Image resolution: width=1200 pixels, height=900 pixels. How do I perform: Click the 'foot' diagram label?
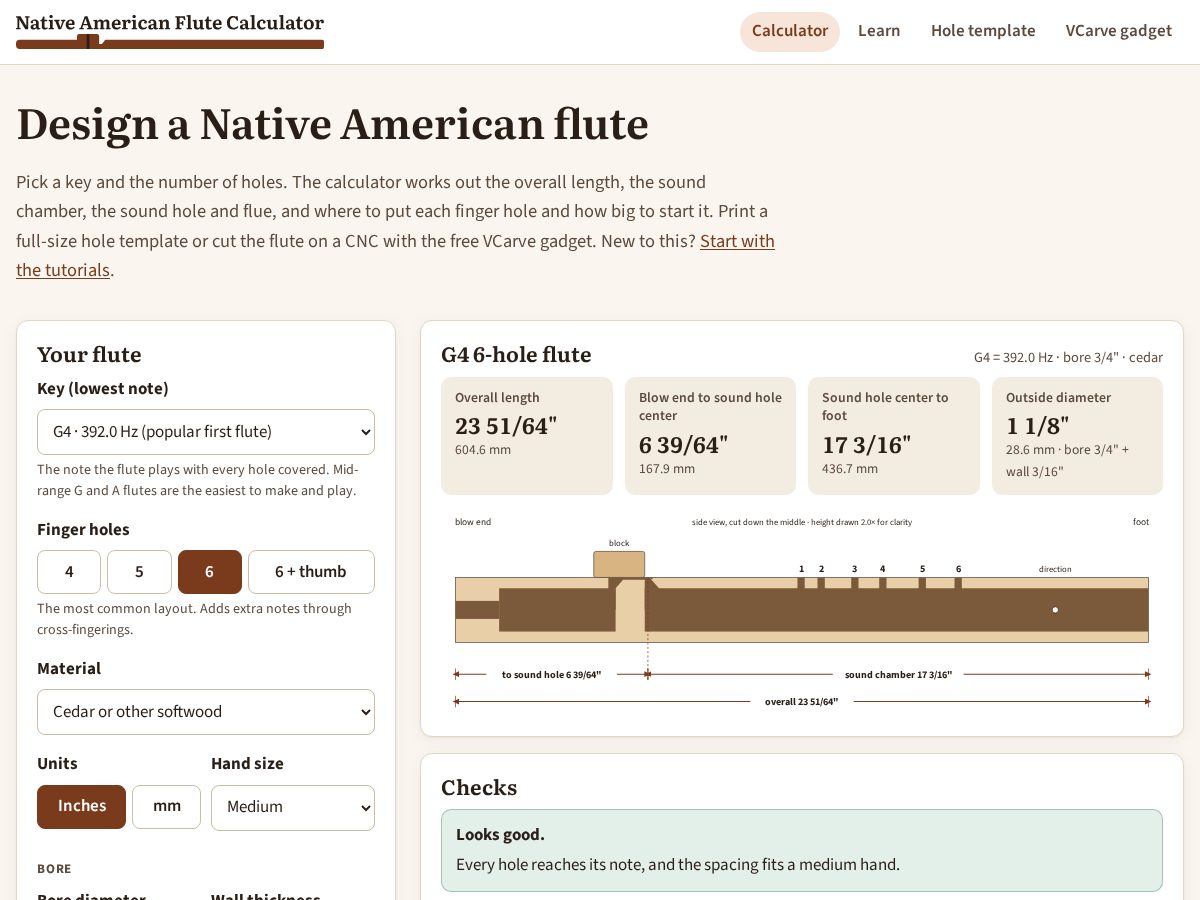[x=1141, y=522]
